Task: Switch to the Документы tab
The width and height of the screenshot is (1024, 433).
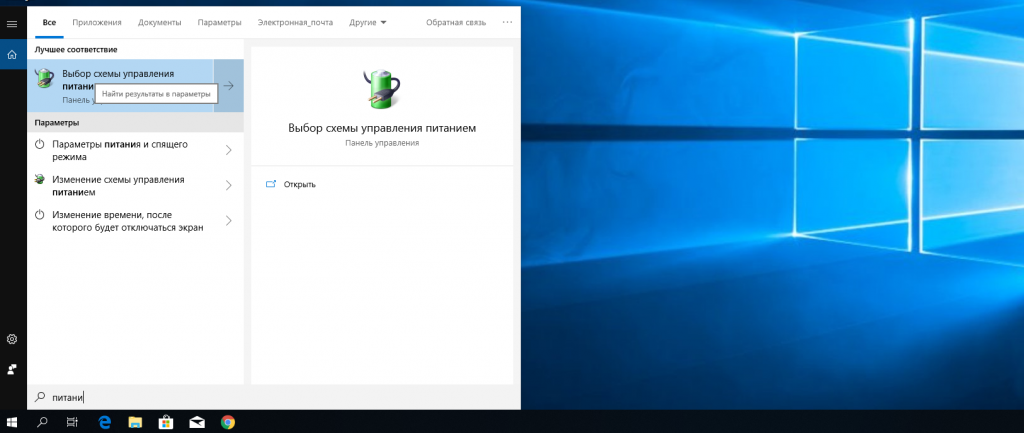Action: point(159,22)
